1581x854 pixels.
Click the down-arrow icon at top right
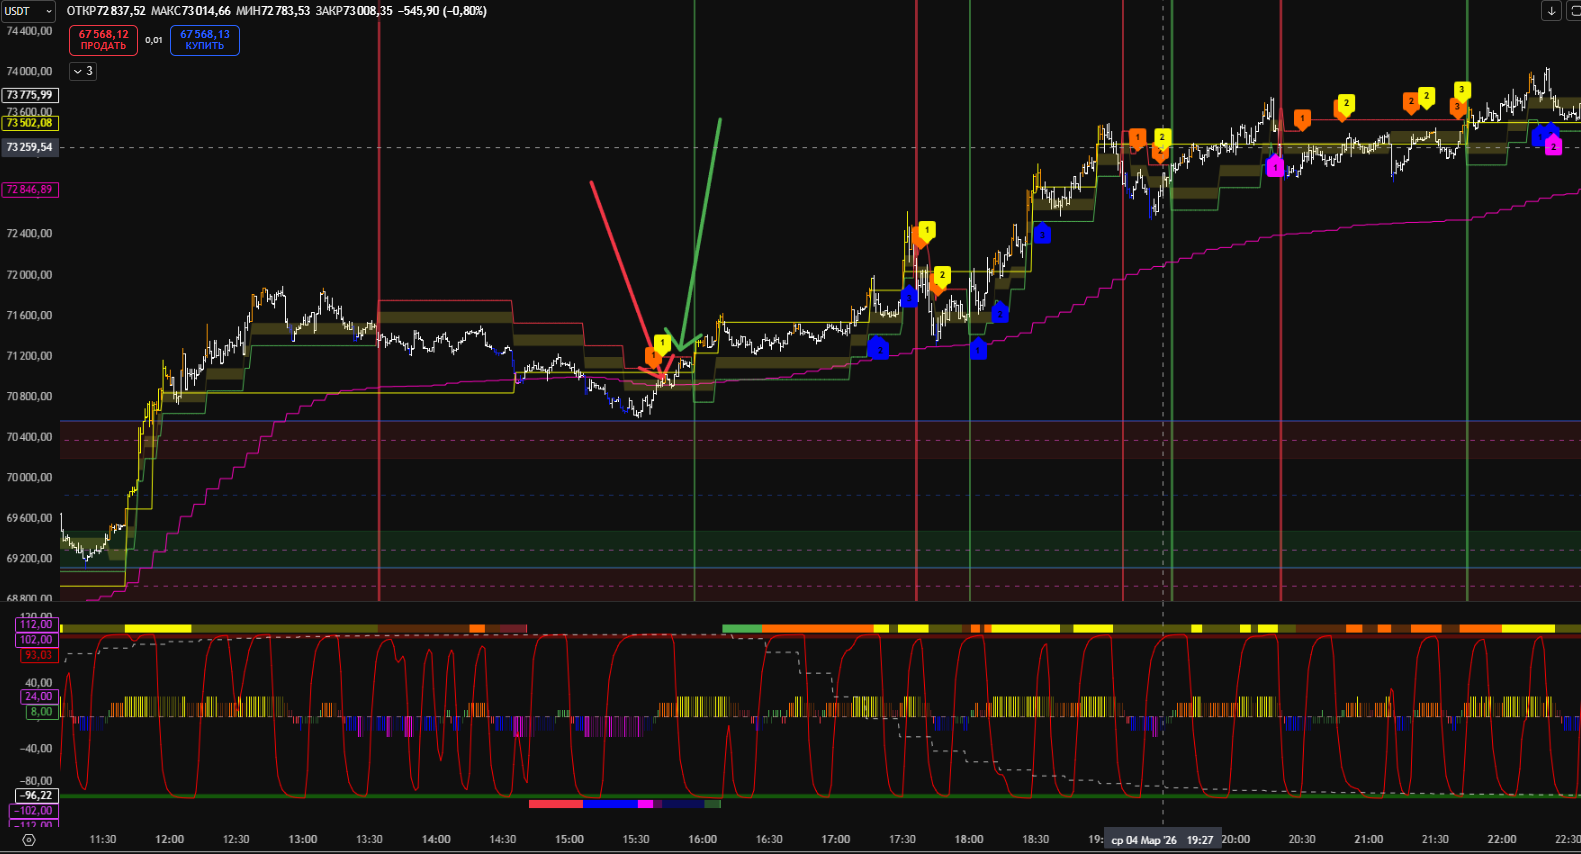pyautogui.click(x=1551, y=11)
